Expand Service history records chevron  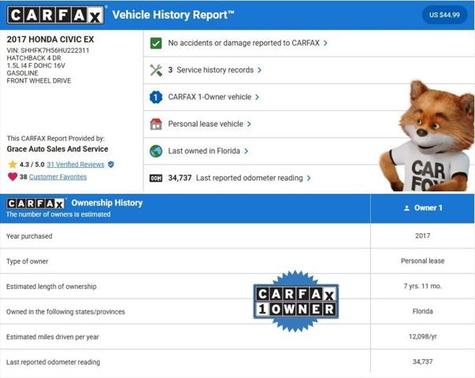click(x=259, y=70)
